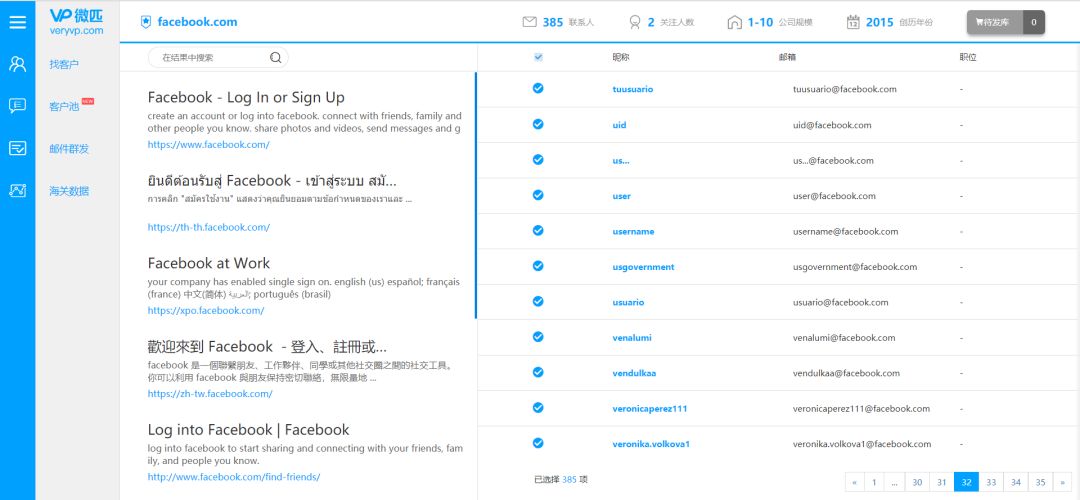Click the 0 count badge beside 待发库
This screenshot has width=1080, height=500.
pos(1034,22)
